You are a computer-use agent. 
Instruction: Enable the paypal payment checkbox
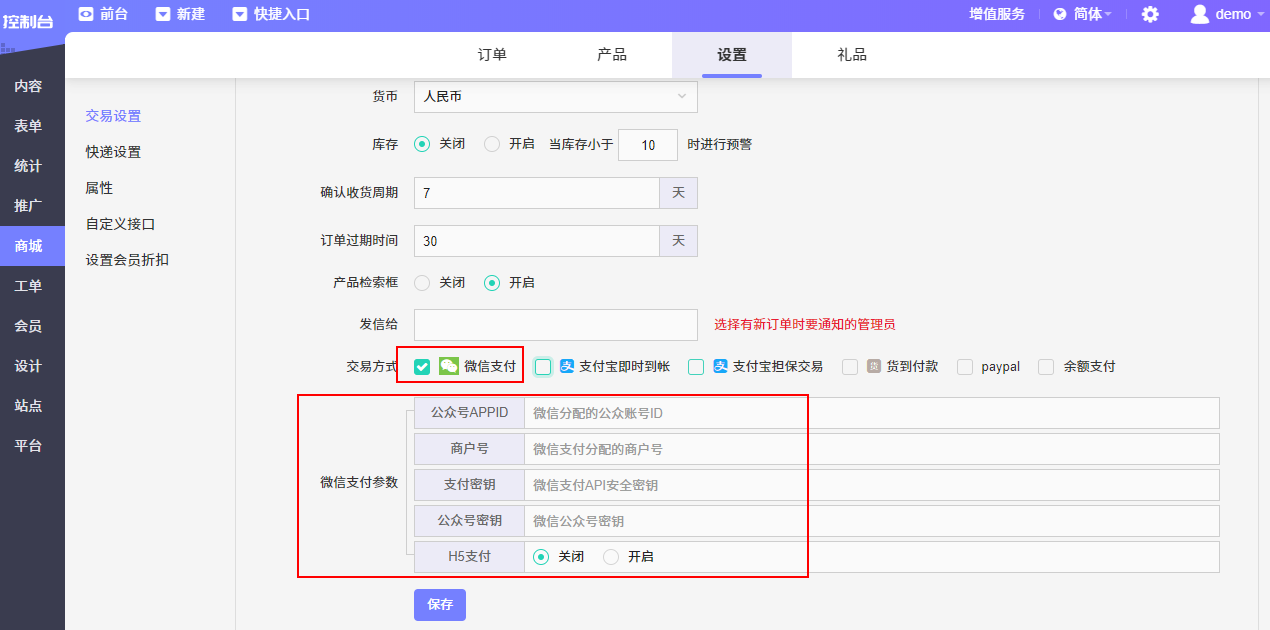click(x=965, y=367)
